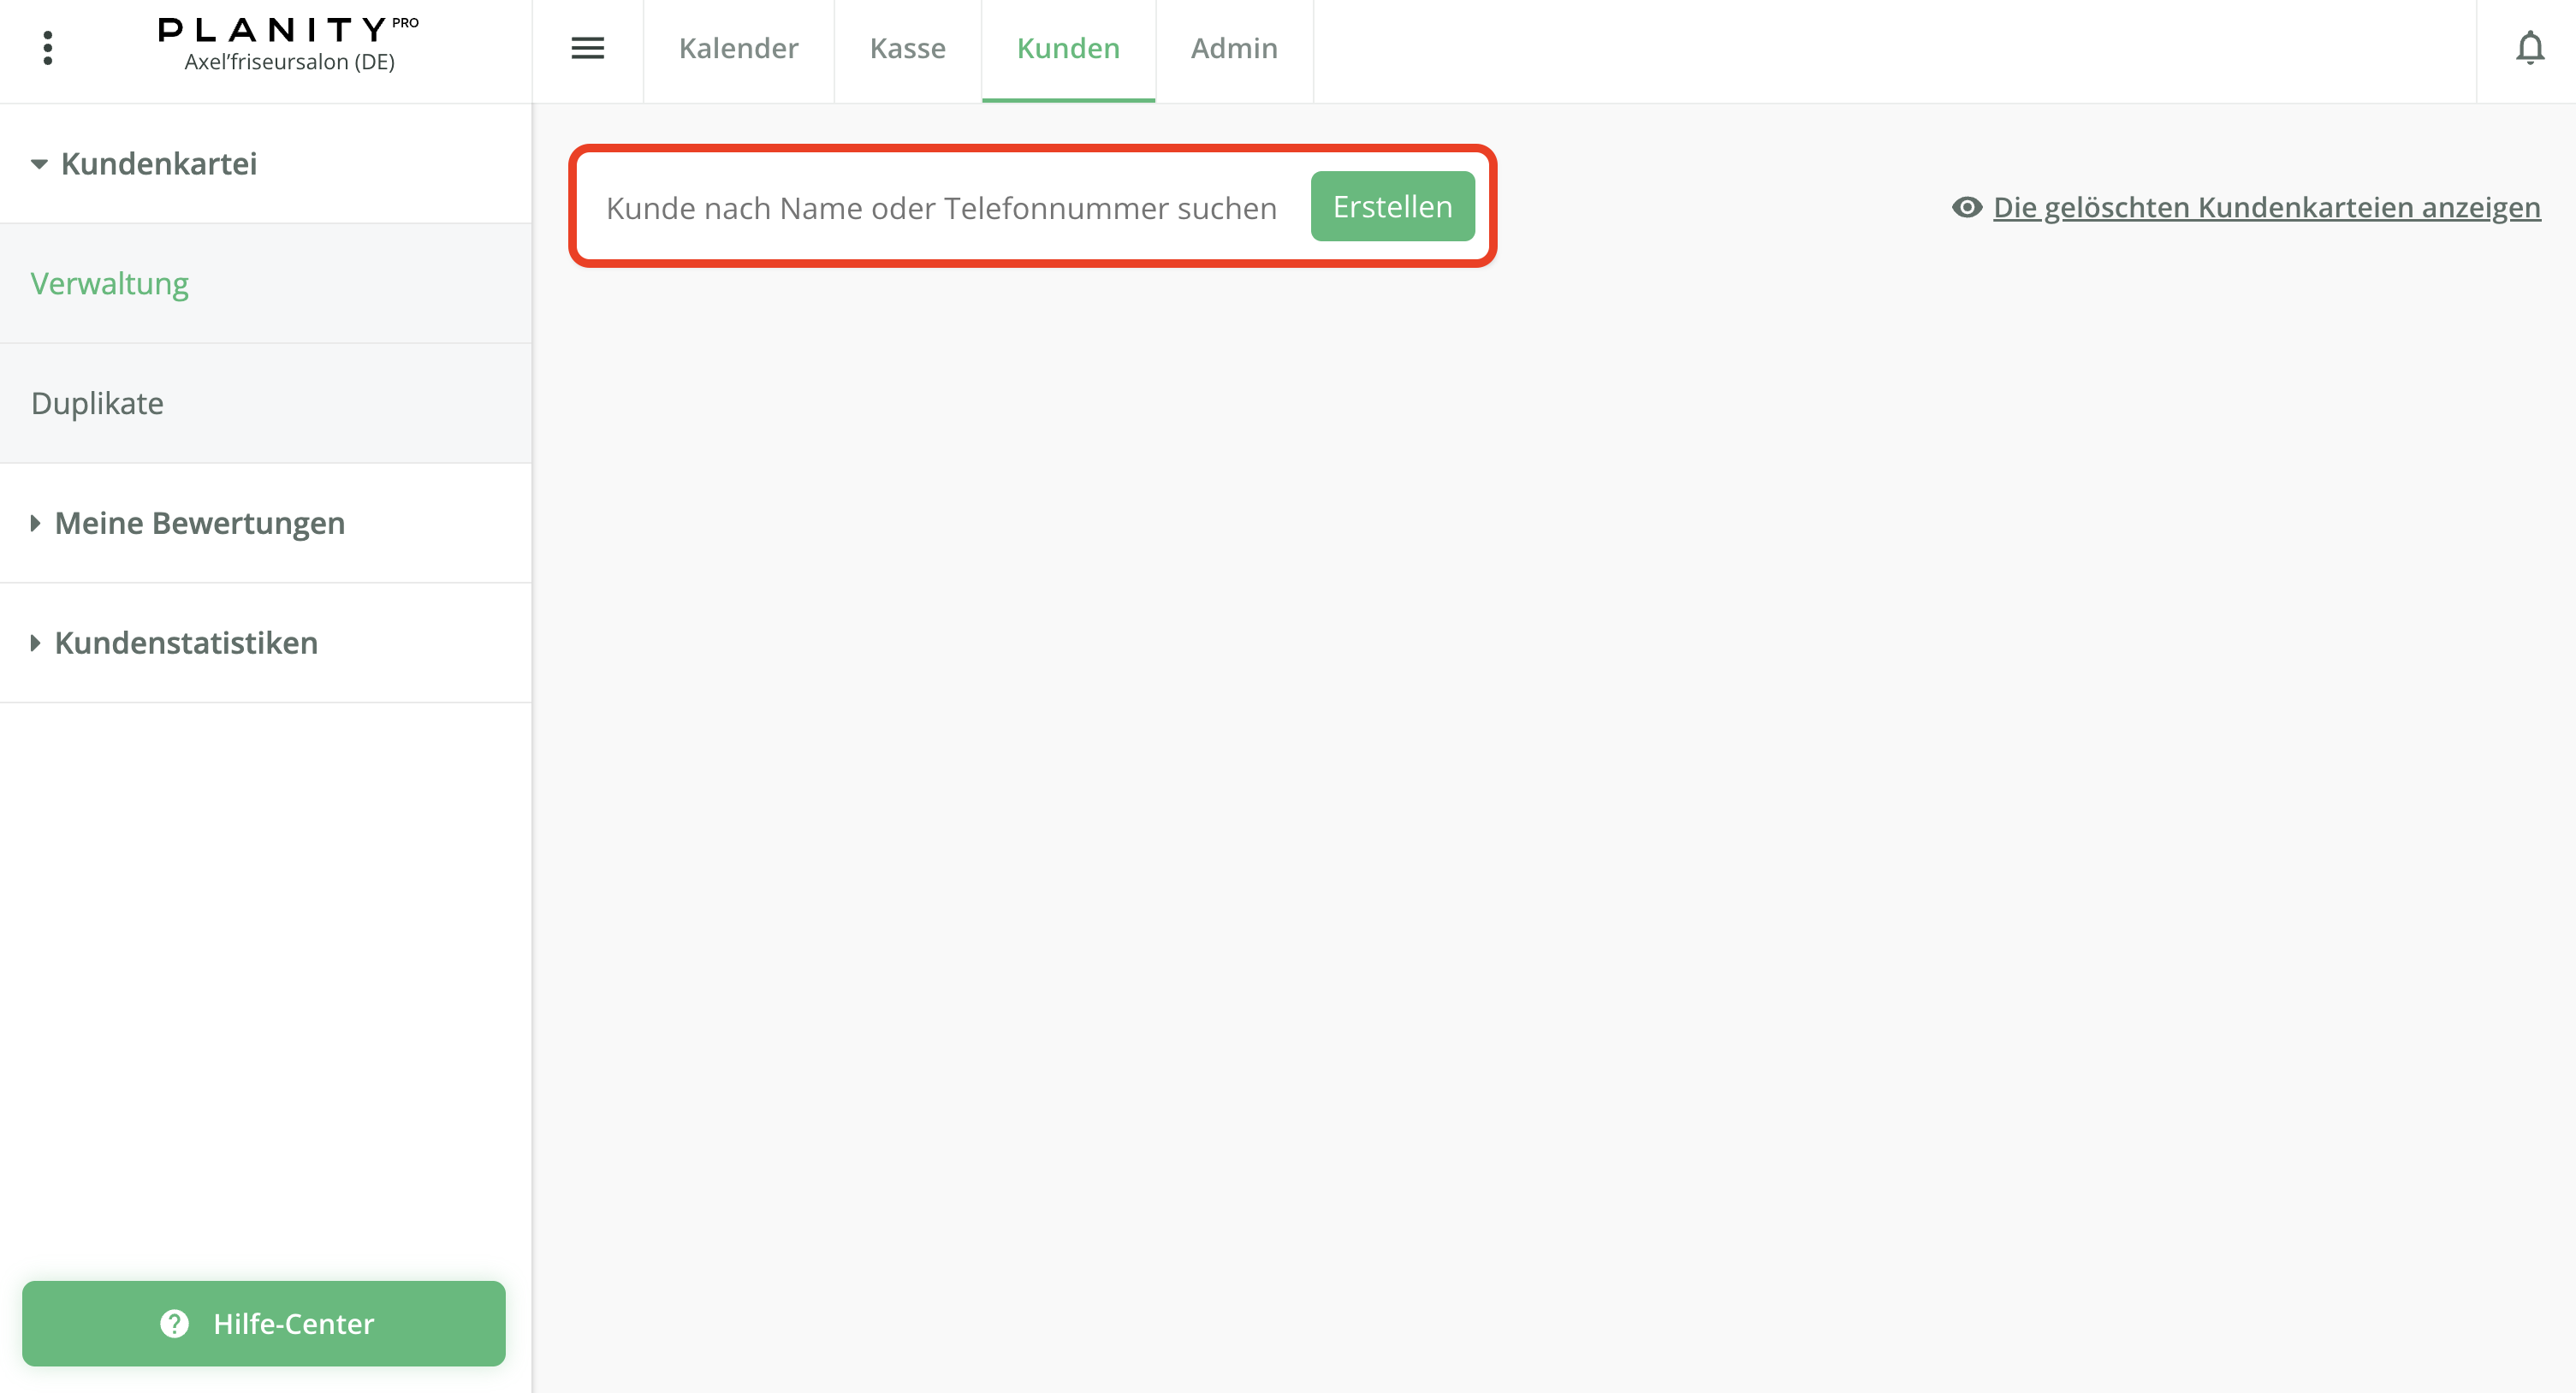Image resolution: width=2576 pixels, height=1393 pixels.
Task: Open notifications via the bell icon
Action: click(x=2530, y=47)
